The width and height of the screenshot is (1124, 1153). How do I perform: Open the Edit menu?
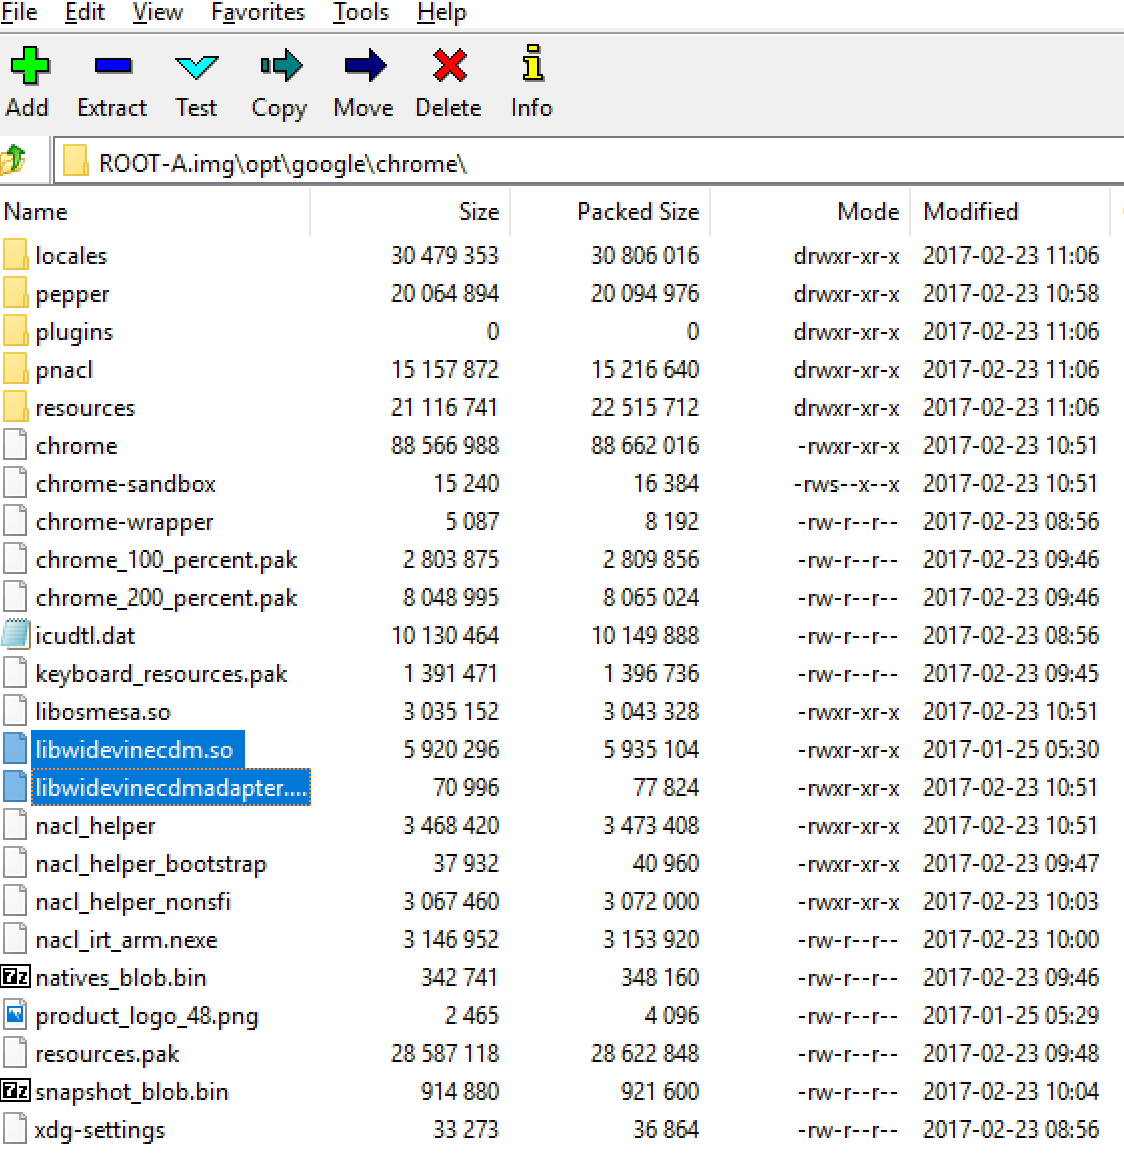coord(85,13)
